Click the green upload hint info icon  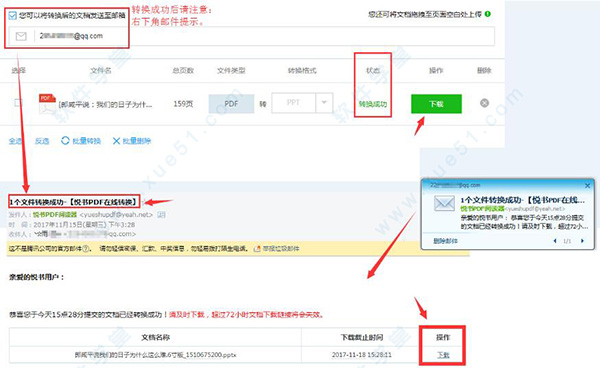[488, 14]
